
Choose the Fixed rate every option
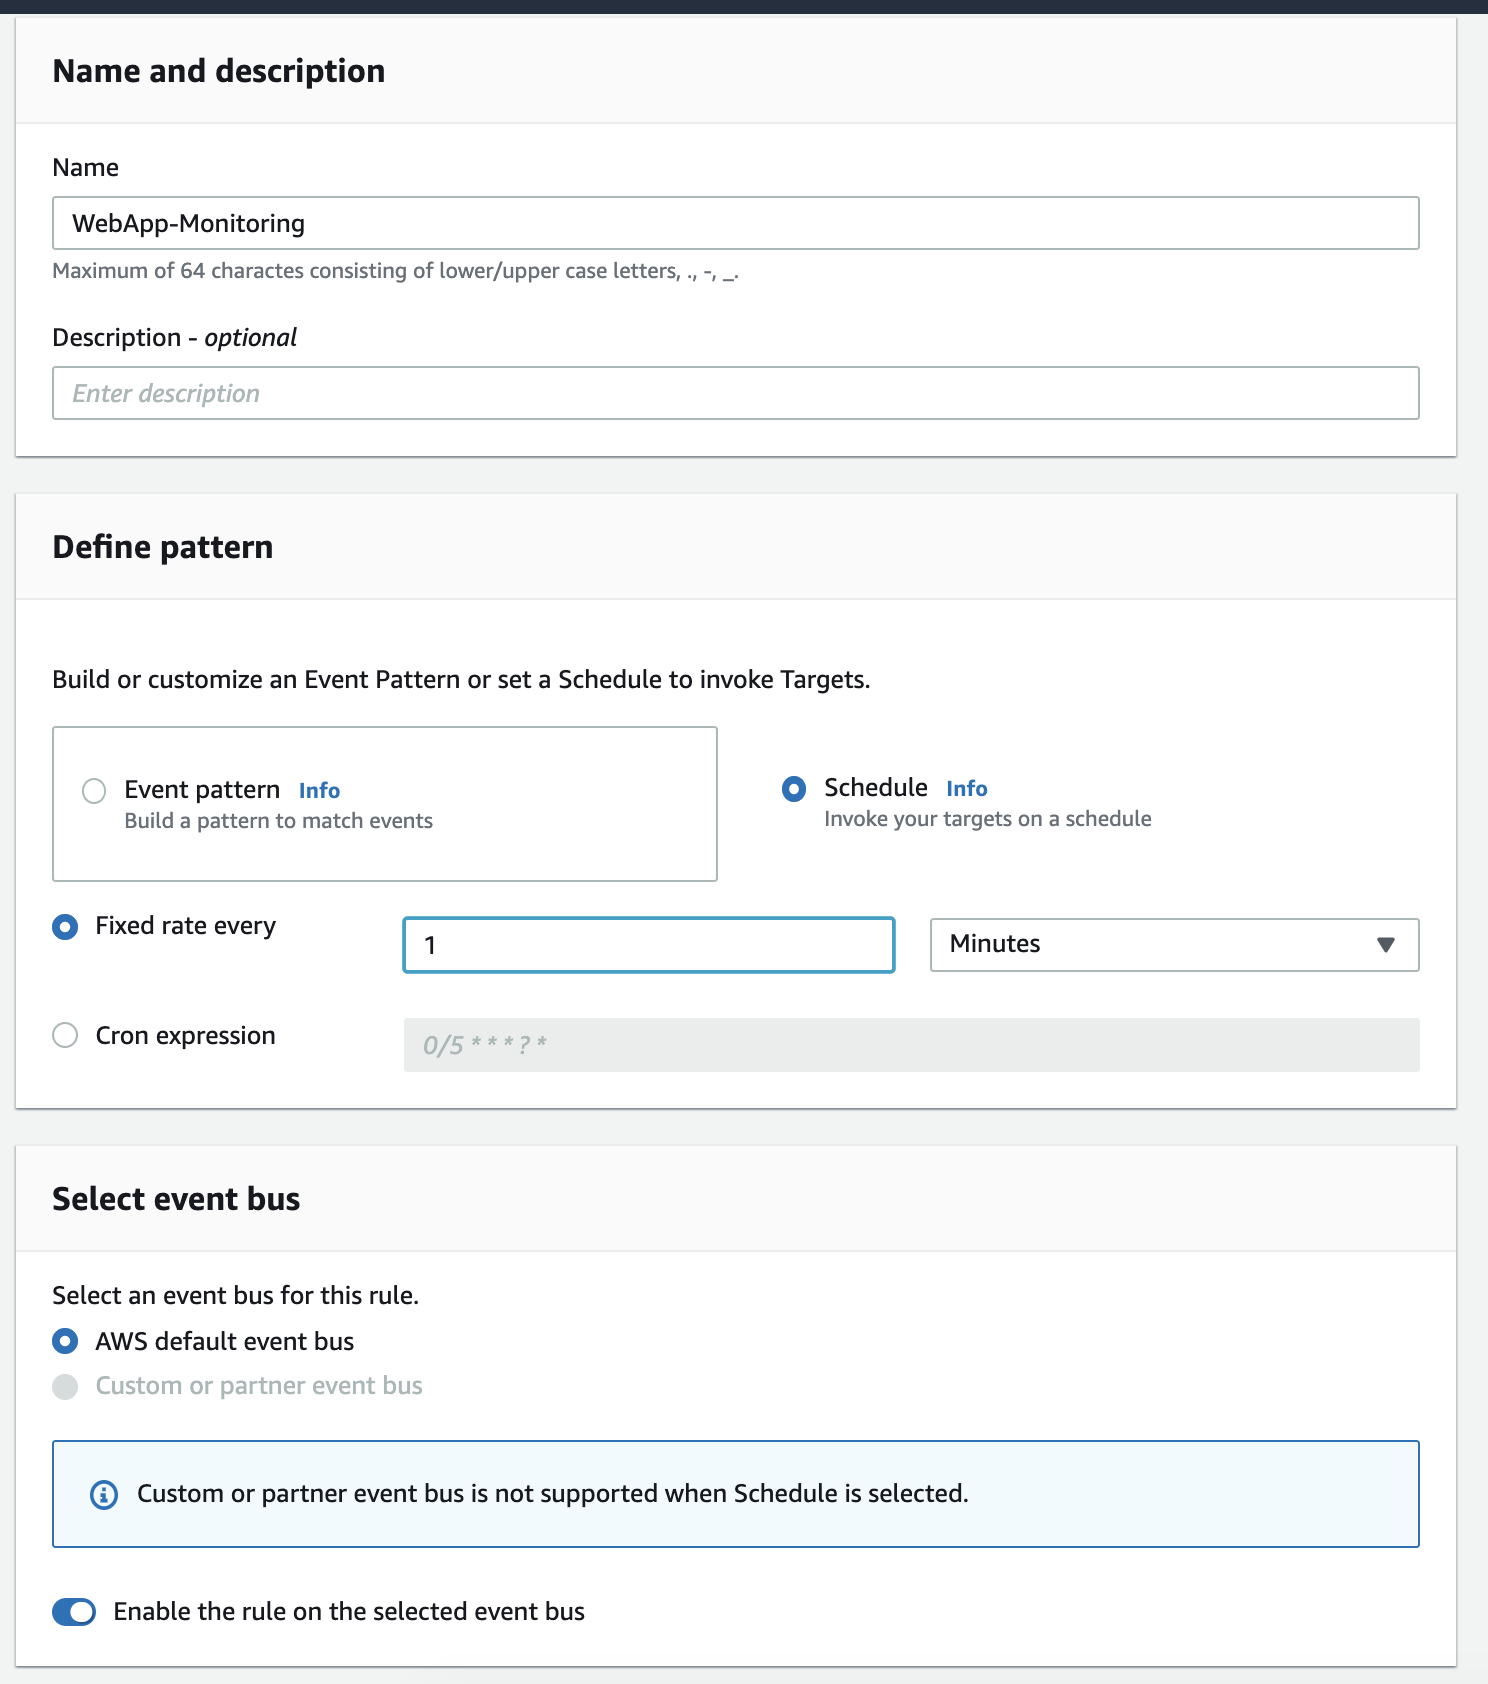coord(65,927)
